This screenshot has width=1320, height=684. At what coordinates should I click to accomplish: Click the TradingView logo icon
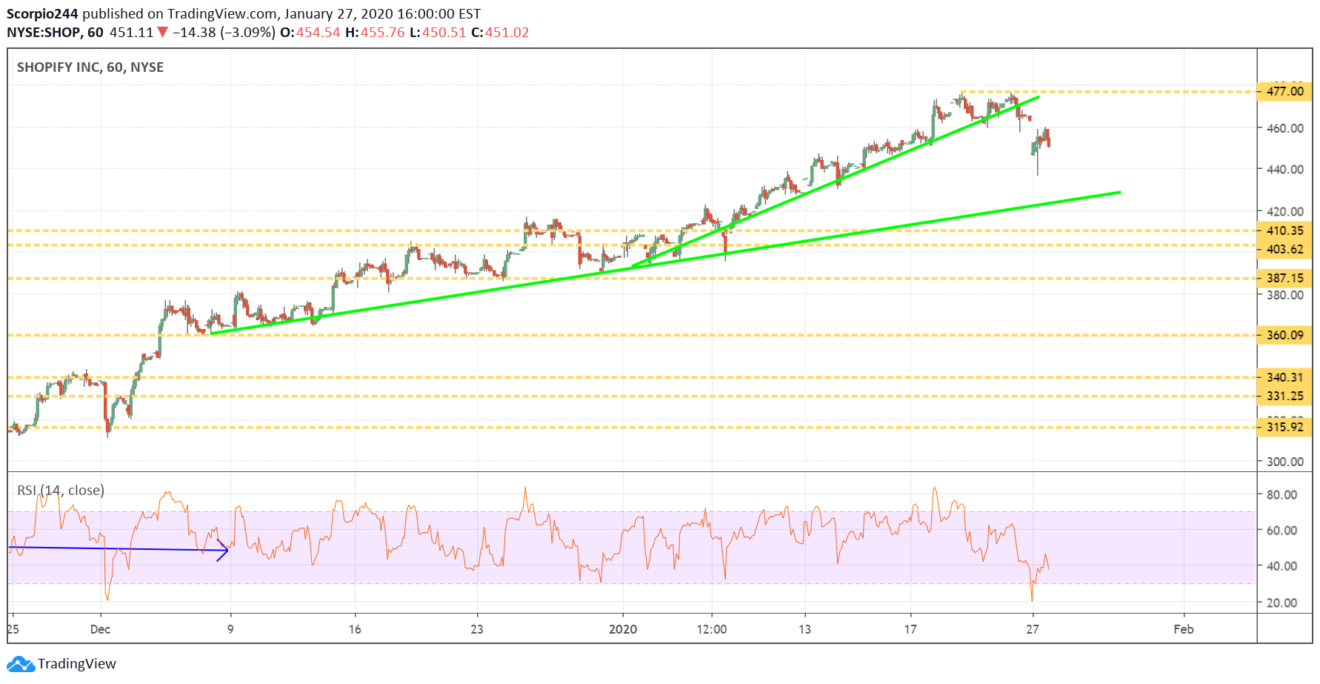[x=20, y=664]
